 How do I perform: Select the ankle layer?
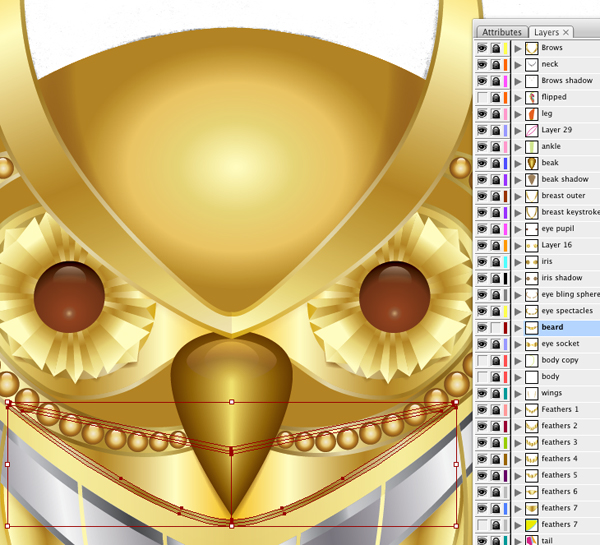tap(551, 146)
